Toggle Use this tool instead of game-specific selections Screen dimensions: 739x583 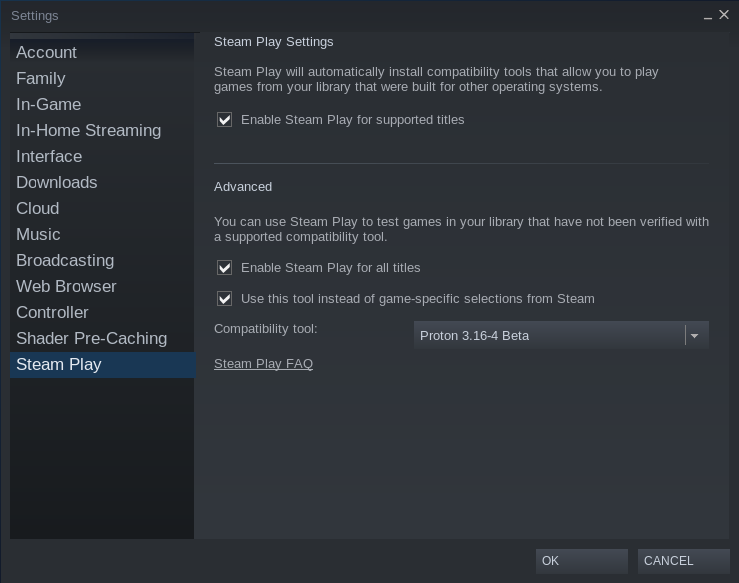coord(225,299)
